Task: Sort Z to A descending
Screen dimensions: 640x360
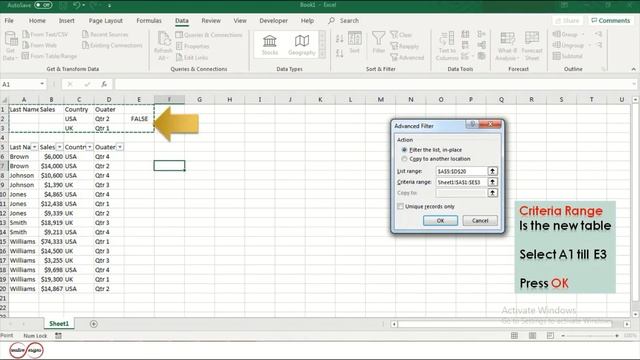Action: (x=340, y=53)
